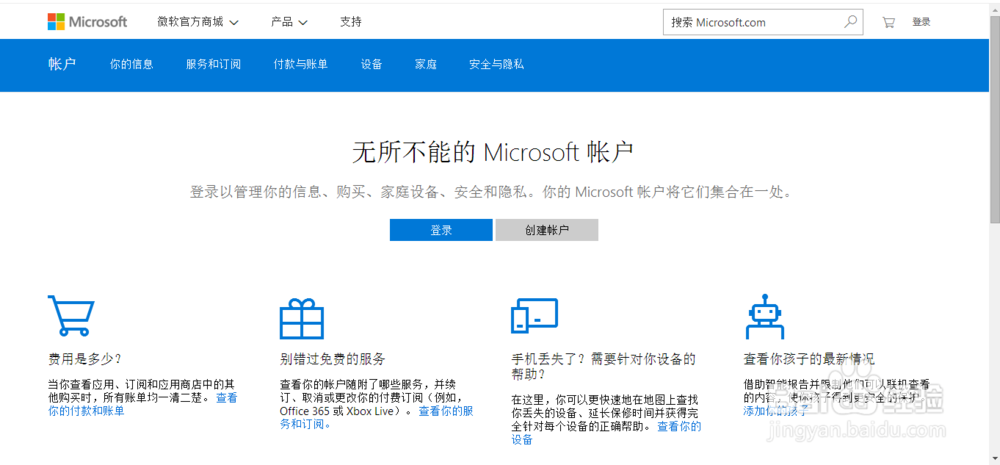Click the 登录 link in top header
This screenshot has width=1000, height=465.
coord(921,22)
